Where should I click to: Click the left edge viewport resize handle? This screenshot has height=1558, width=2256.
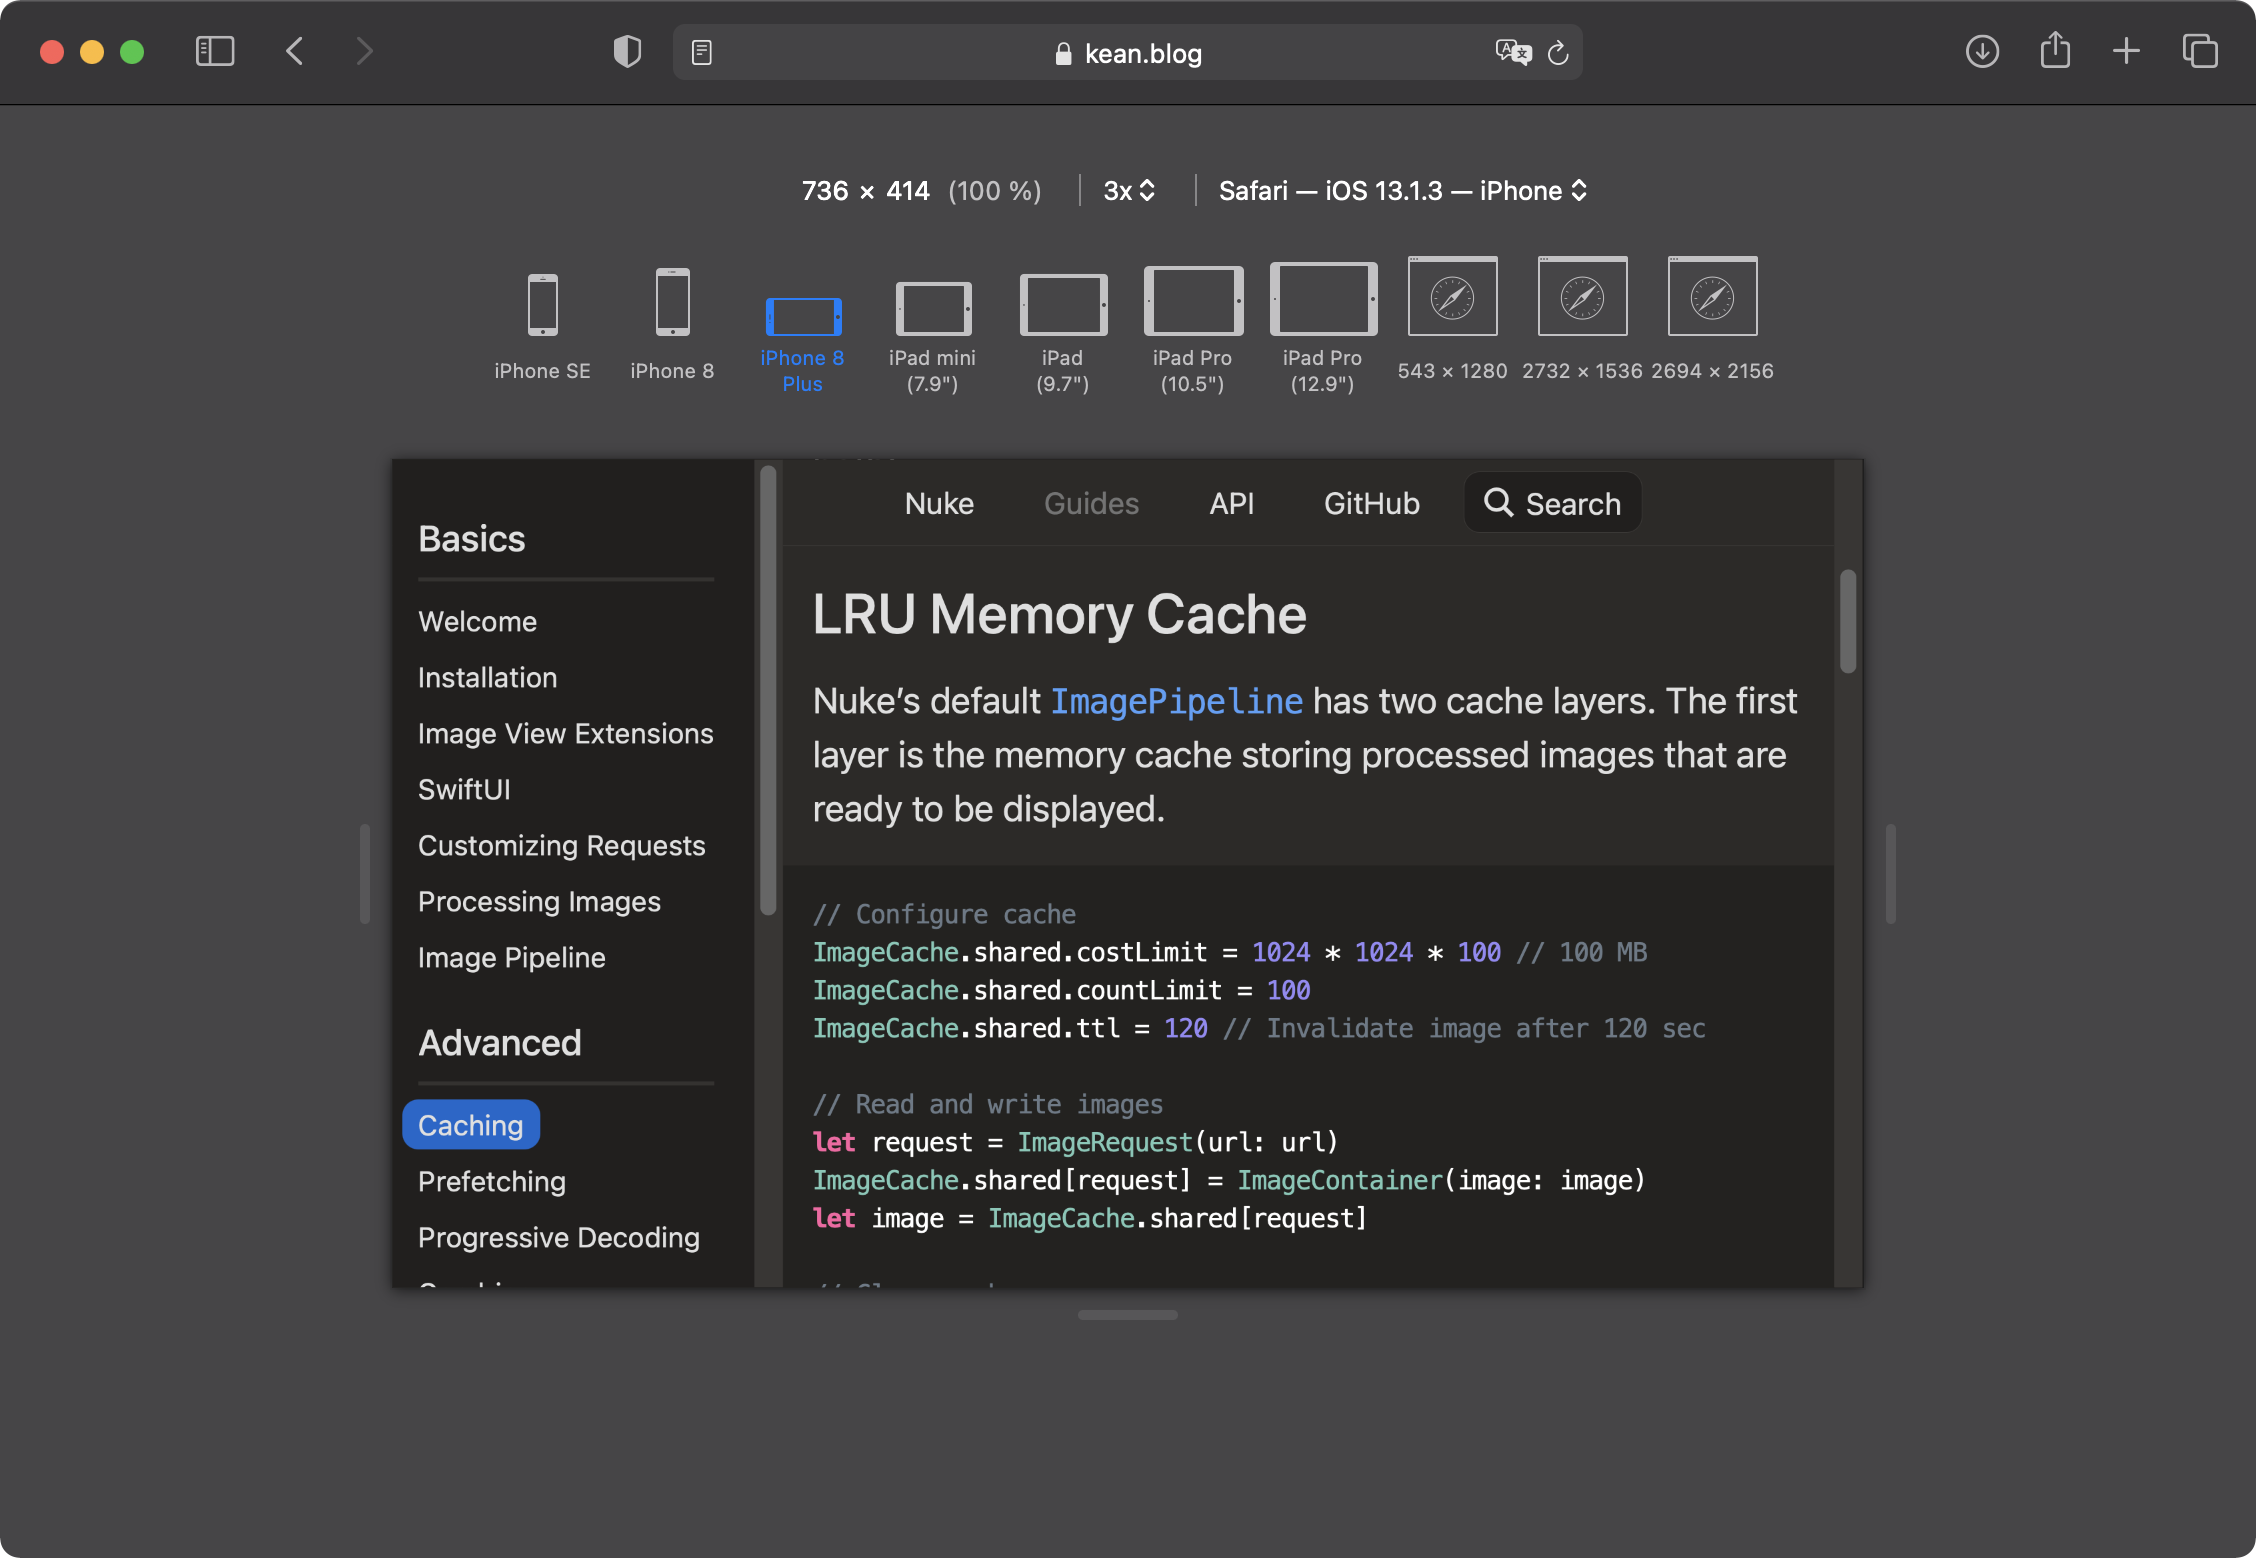[x=365, y=873]
